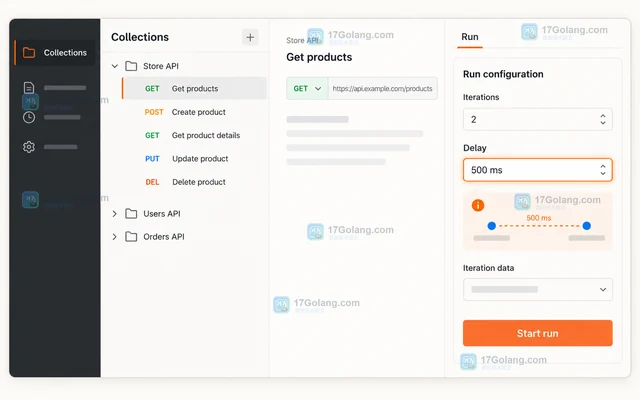Expand the Orders API folder chevron

(x=115, y=237)
